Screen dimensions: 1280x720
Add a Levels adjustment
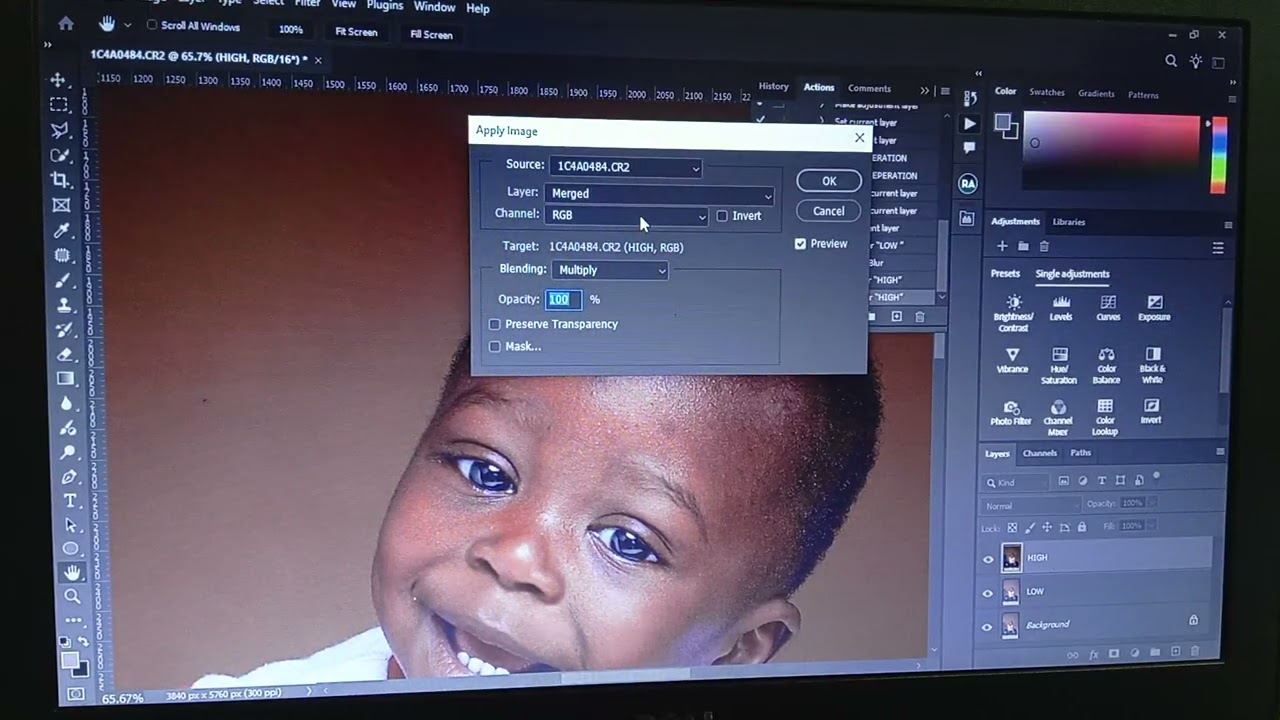click(1061, 308)
